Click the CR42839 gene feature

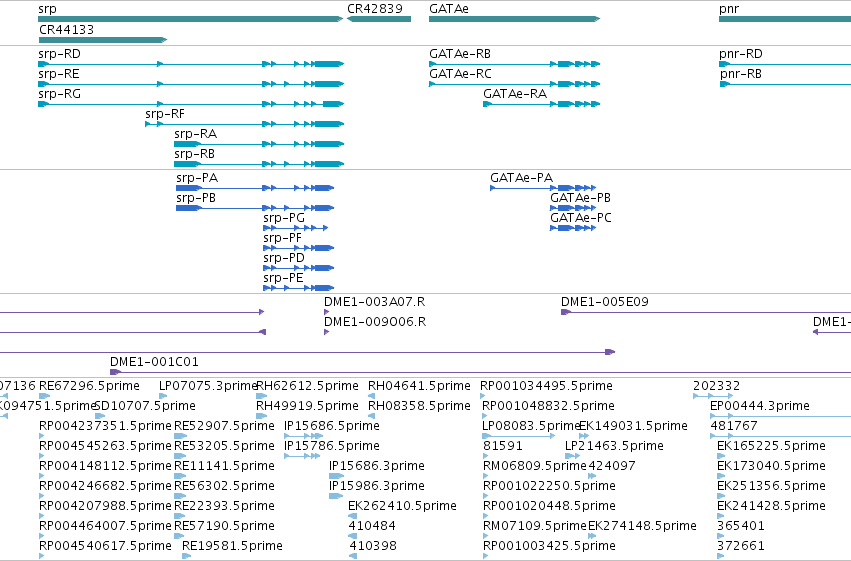(379, 19)
